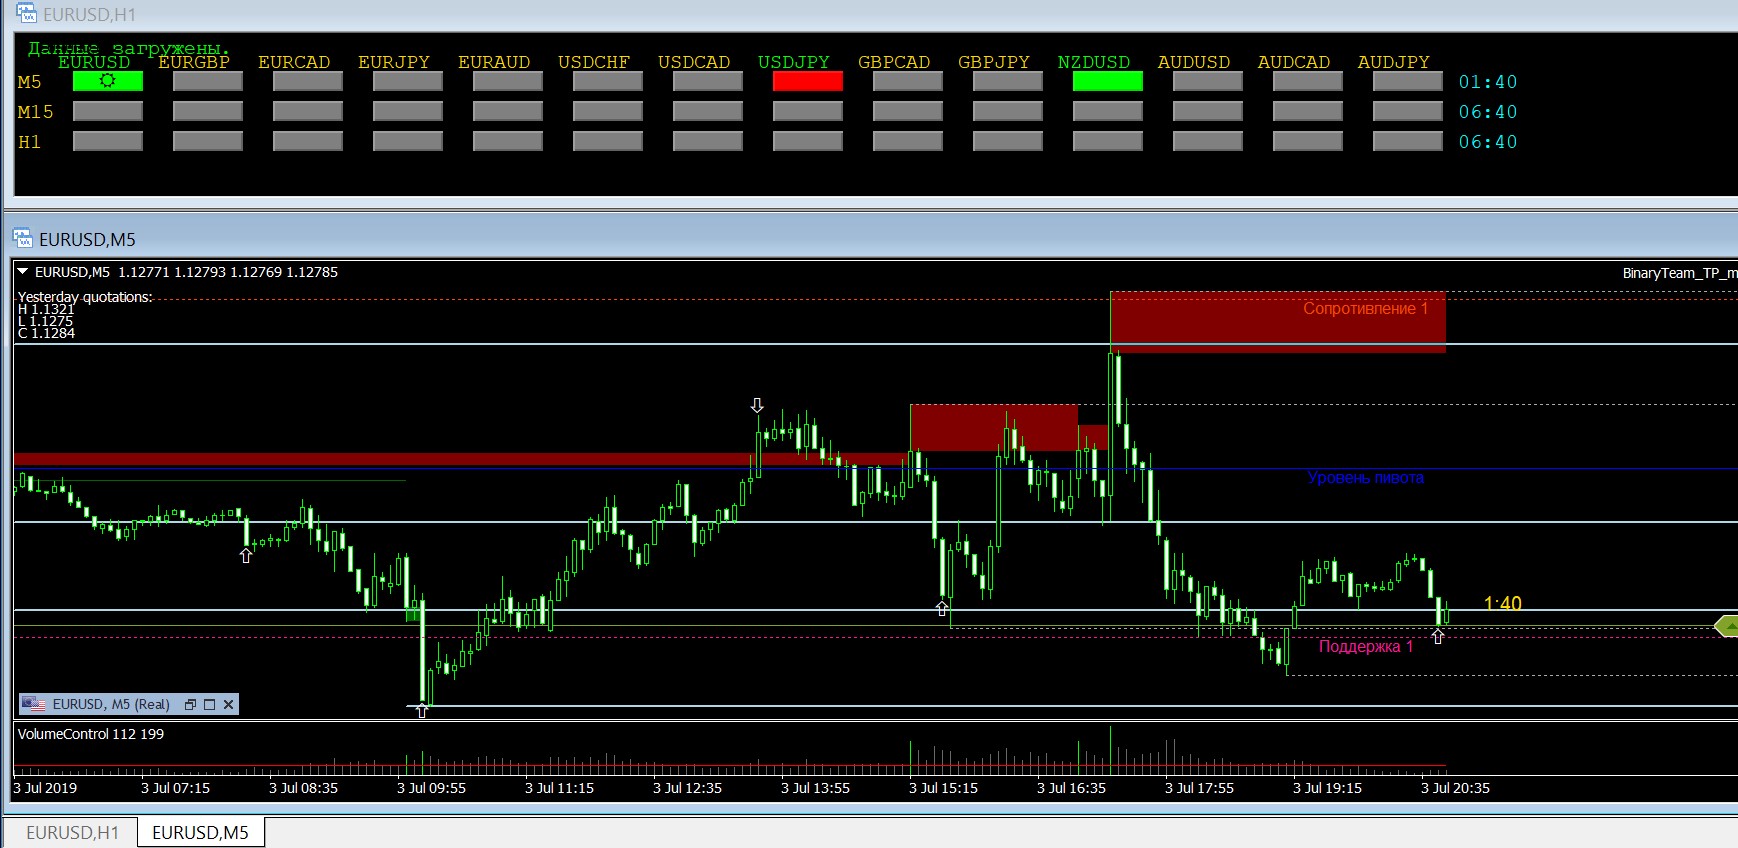Click the red M5 USDJPY signal cell
1738x848 pixels.
(808, 81)
